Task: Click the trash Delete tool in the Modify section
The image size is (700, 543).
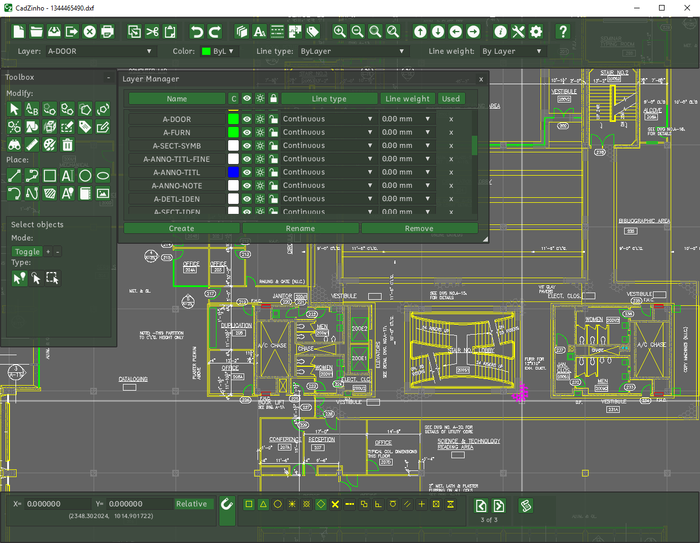Action: click(x=68, y=144)
